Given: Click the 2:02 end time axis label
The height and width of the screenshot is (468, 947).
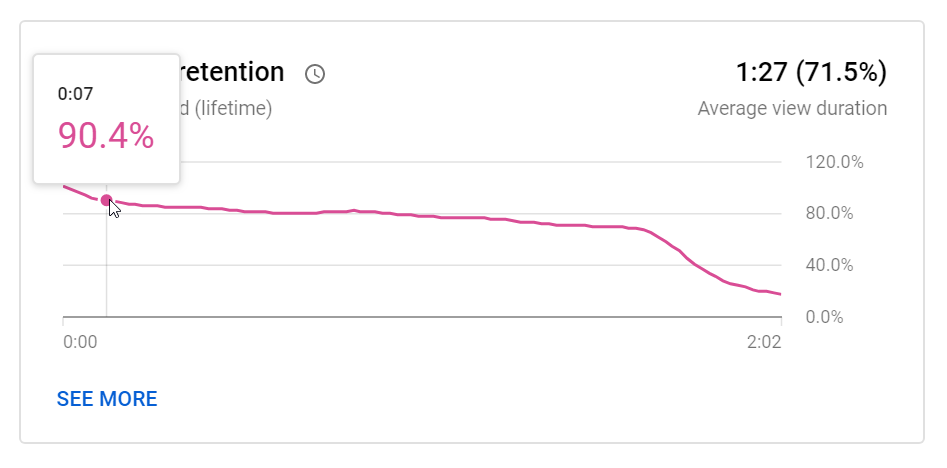Looking at the screenshot, I should (764, 342).
